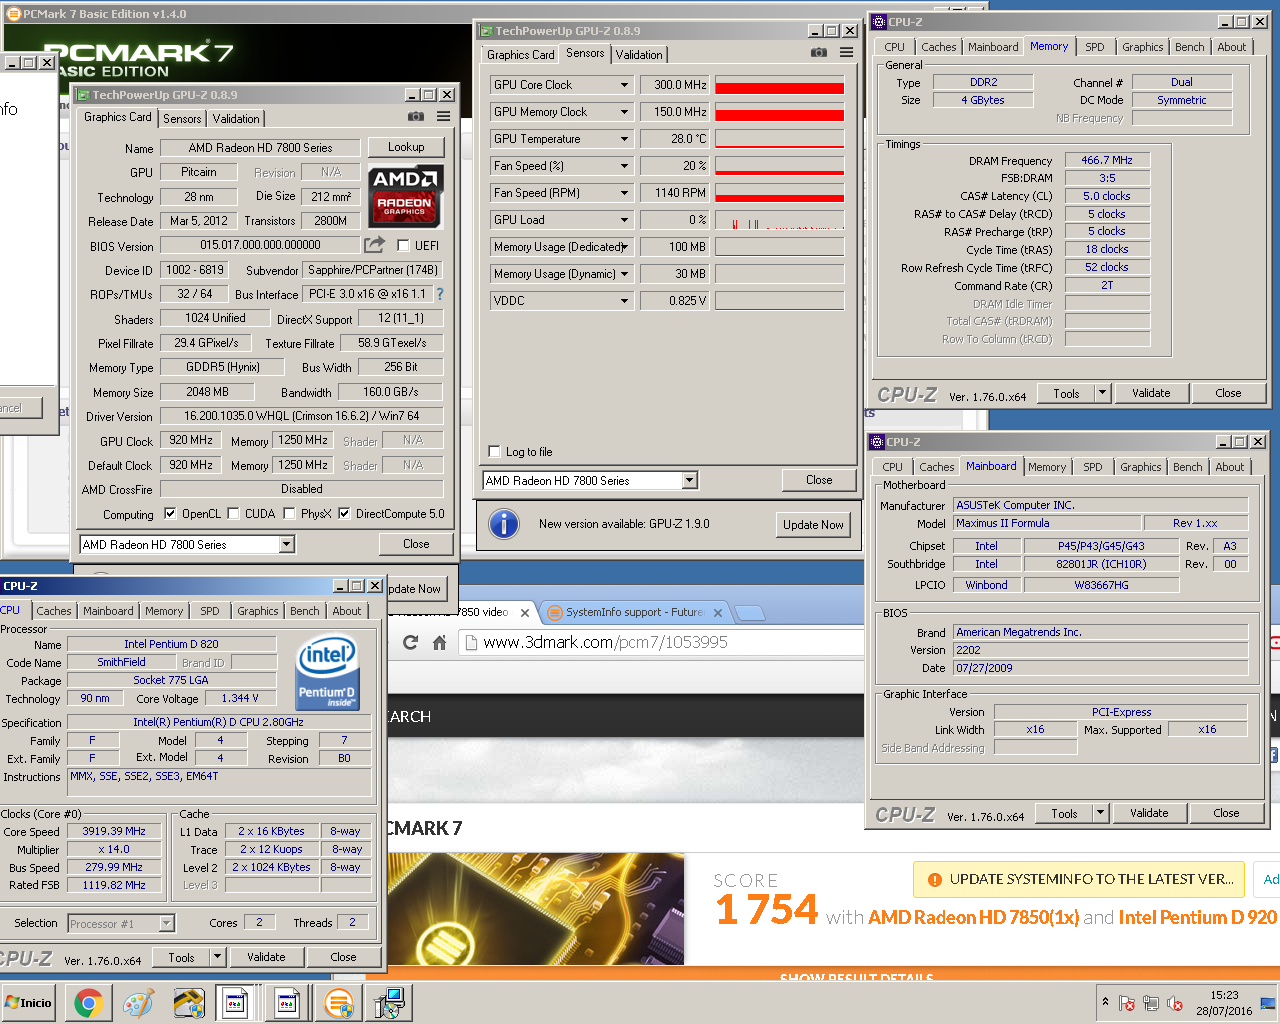Screen dimensions: 1280x1024
Task: Open the VDDC sensor dropdown
Action: pos(625,301)
